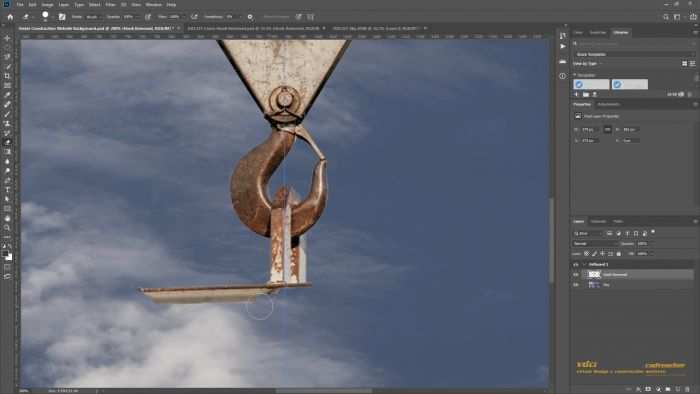Click the first library graphic thumbnail
The height and width of the screenshot is (394, 700).
[x=592, y=84]
